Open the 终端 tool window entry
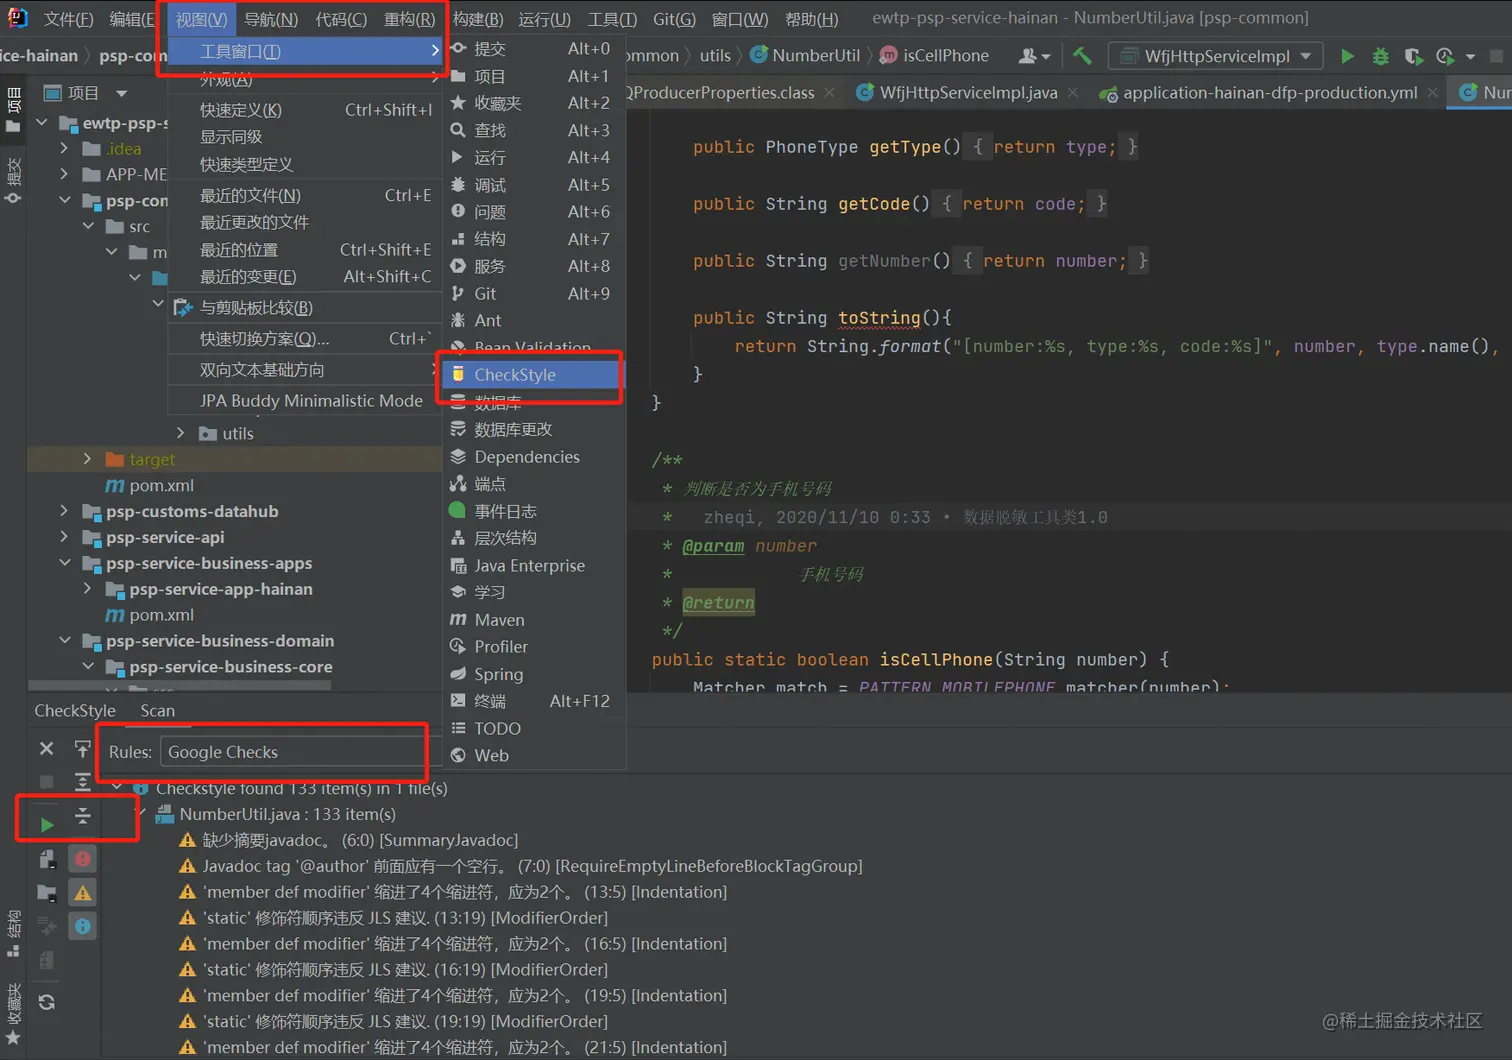This screenshot has height=1060, width=1512. (534, 701)
